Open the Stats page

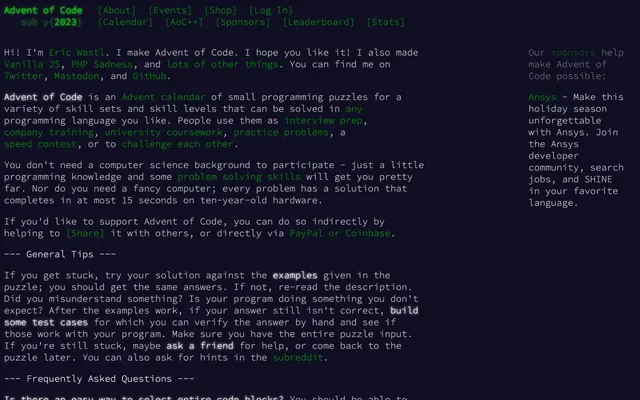386,21
